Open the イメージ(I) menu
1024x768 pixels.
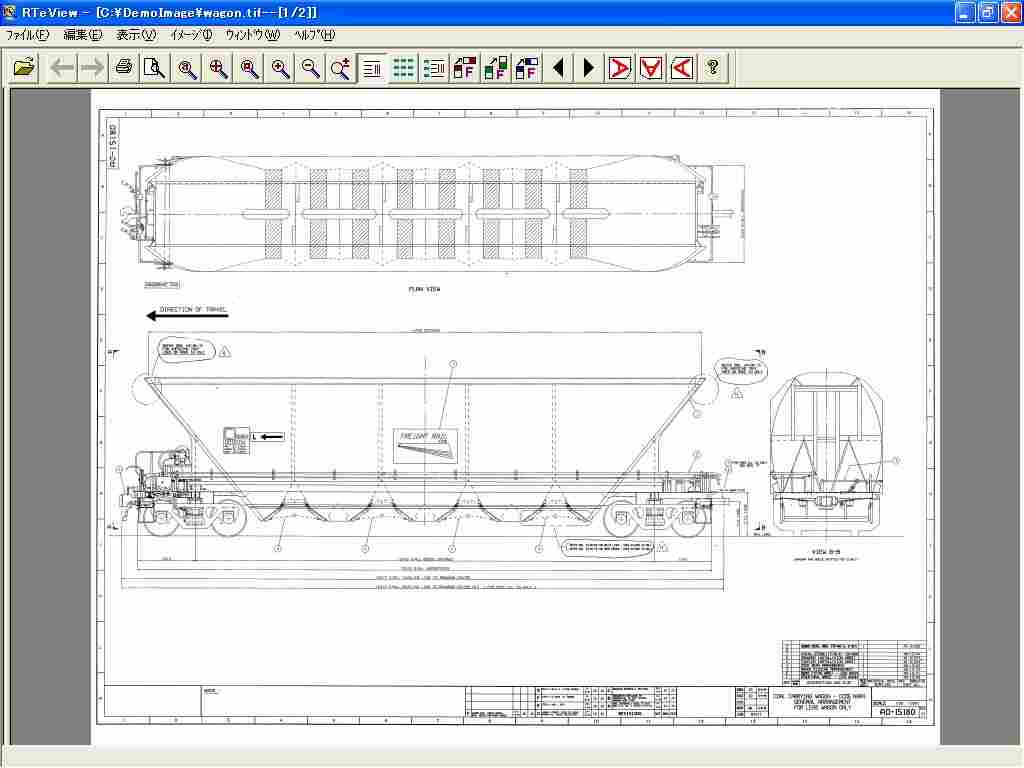tap(191, 35)
